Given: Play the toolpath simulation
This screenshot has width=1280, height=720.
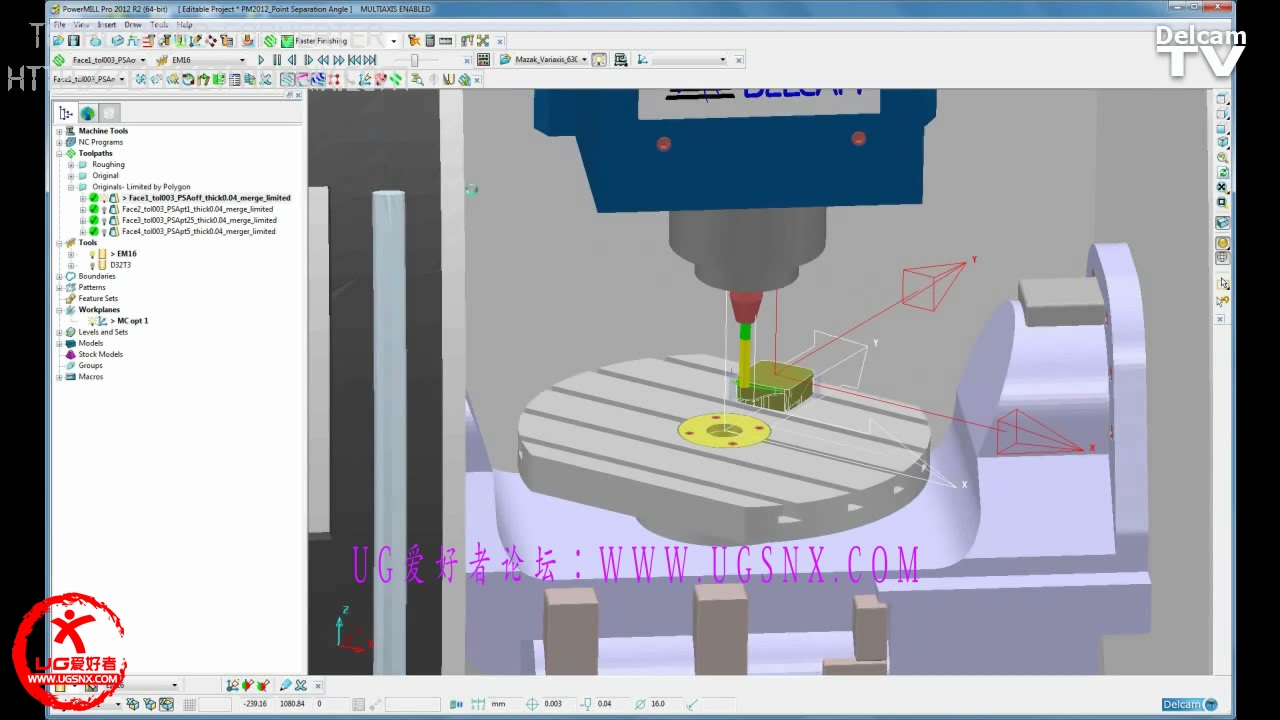Looking at the screenshot, I should pos(261,60).
